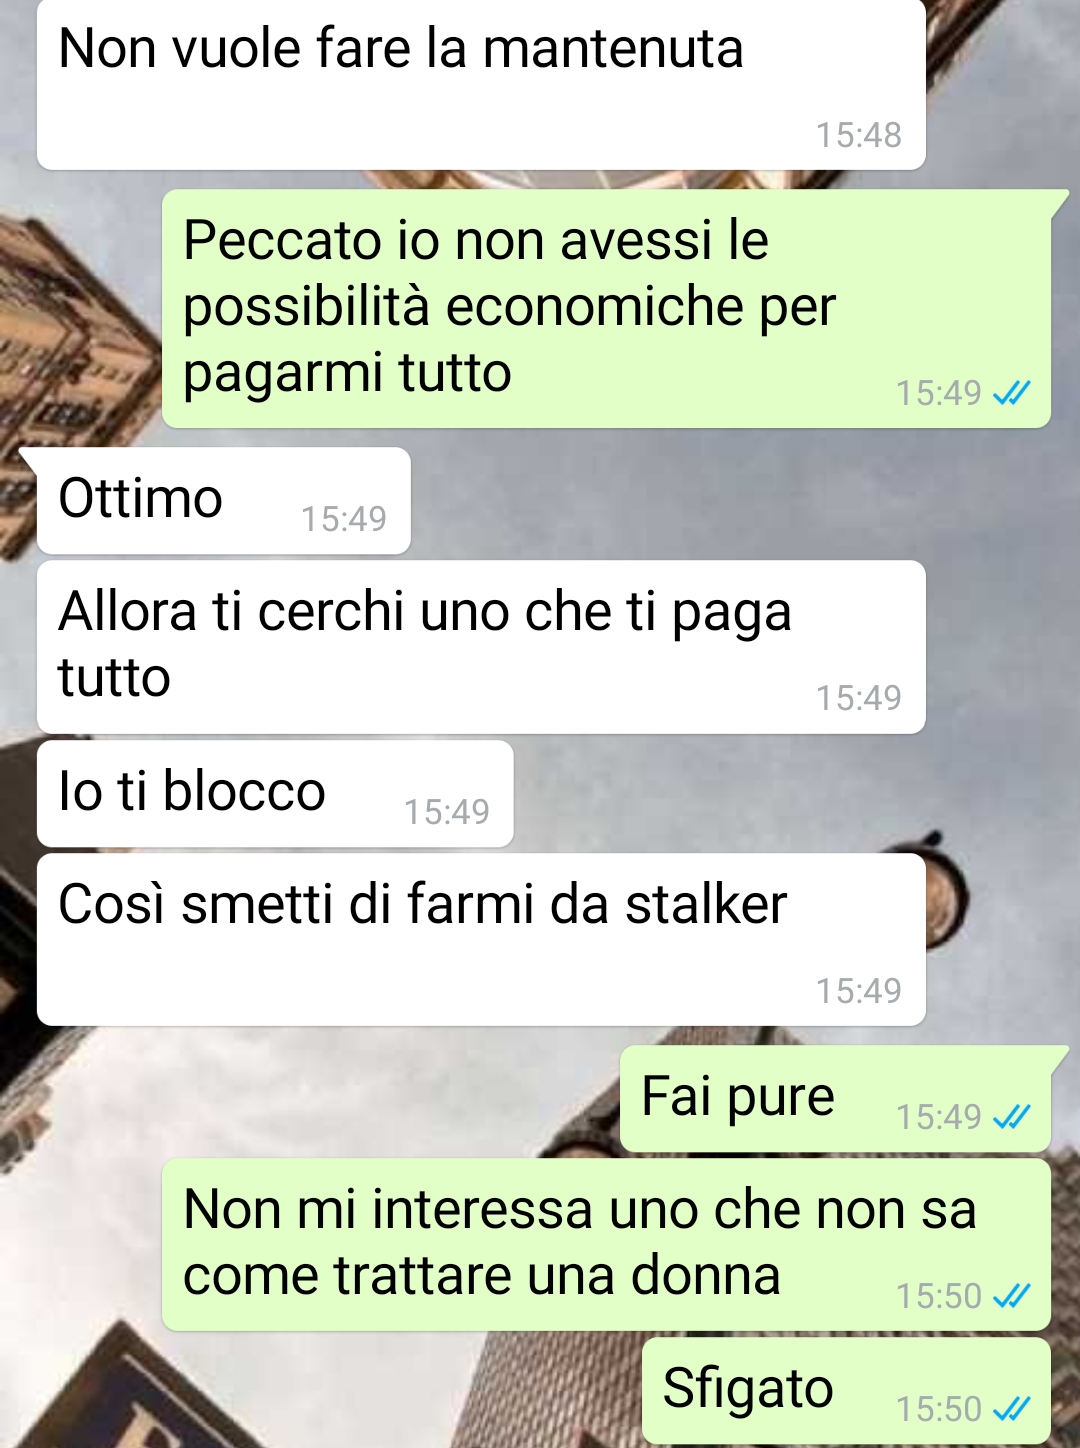The width and height of the screenshot is (1080, 1448).
Task: Select the "Allora ti cerchi uno" message bubble
Action: 481,647
